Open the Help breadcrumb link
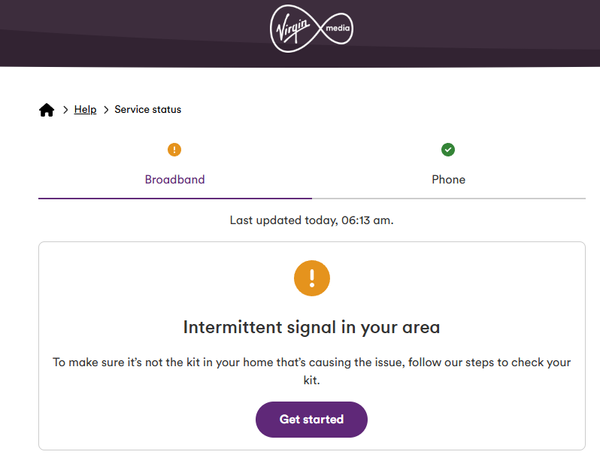Viewport: 600px width, 464px height. (85, 109)
